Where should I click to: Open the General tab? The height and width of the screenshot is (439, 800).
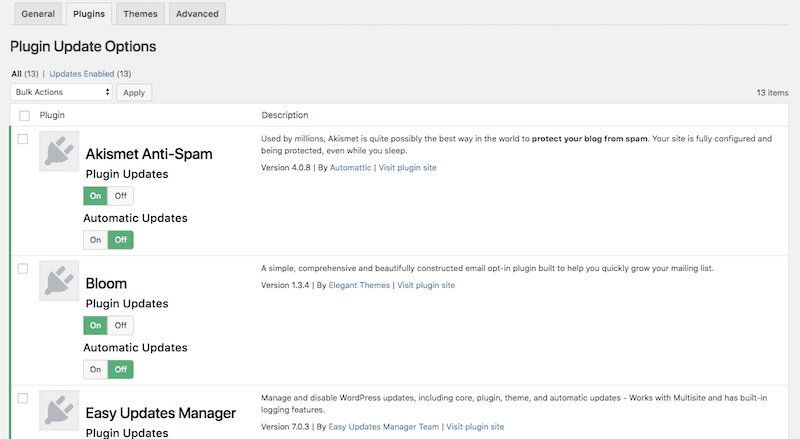38,14
